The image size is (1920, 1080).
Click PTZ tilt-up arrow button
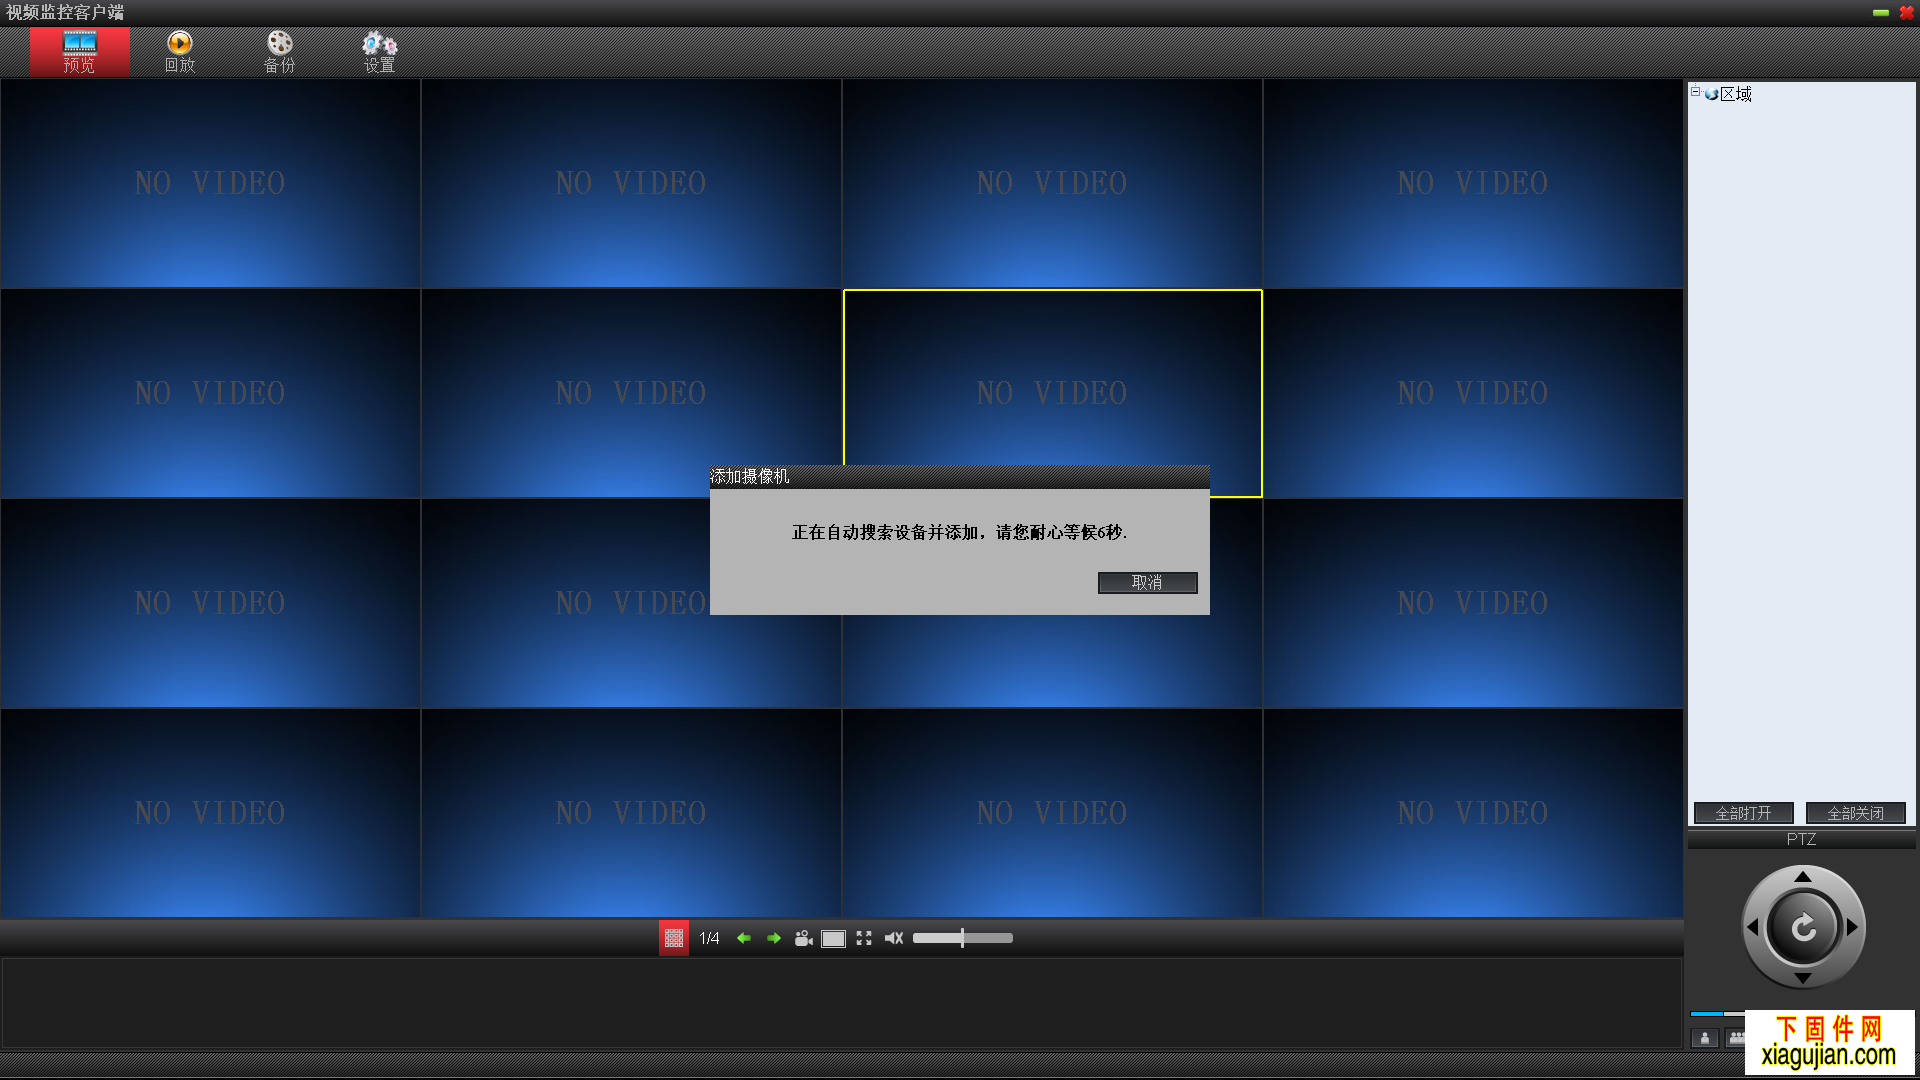1803,880
